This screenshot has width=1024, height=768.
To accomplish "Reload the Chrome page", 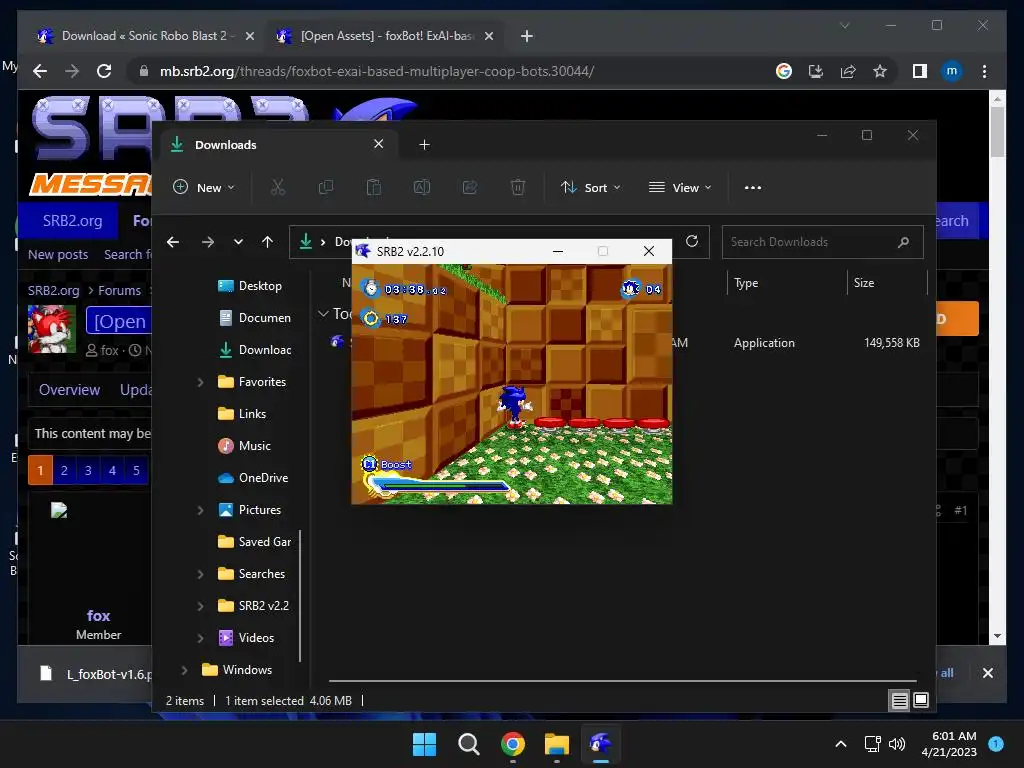I will [x=104, y=71].
